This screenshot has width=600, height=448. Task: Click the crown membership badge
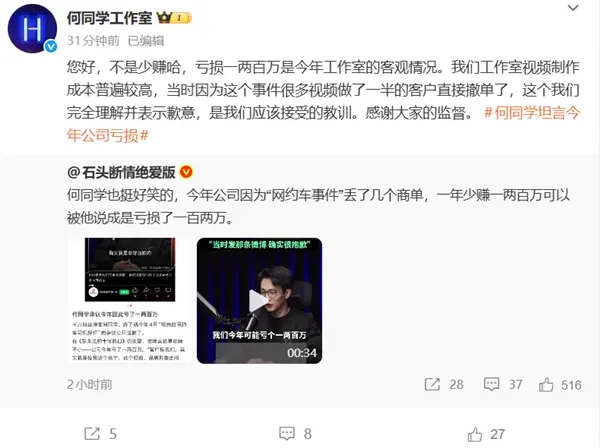(174, 18)
